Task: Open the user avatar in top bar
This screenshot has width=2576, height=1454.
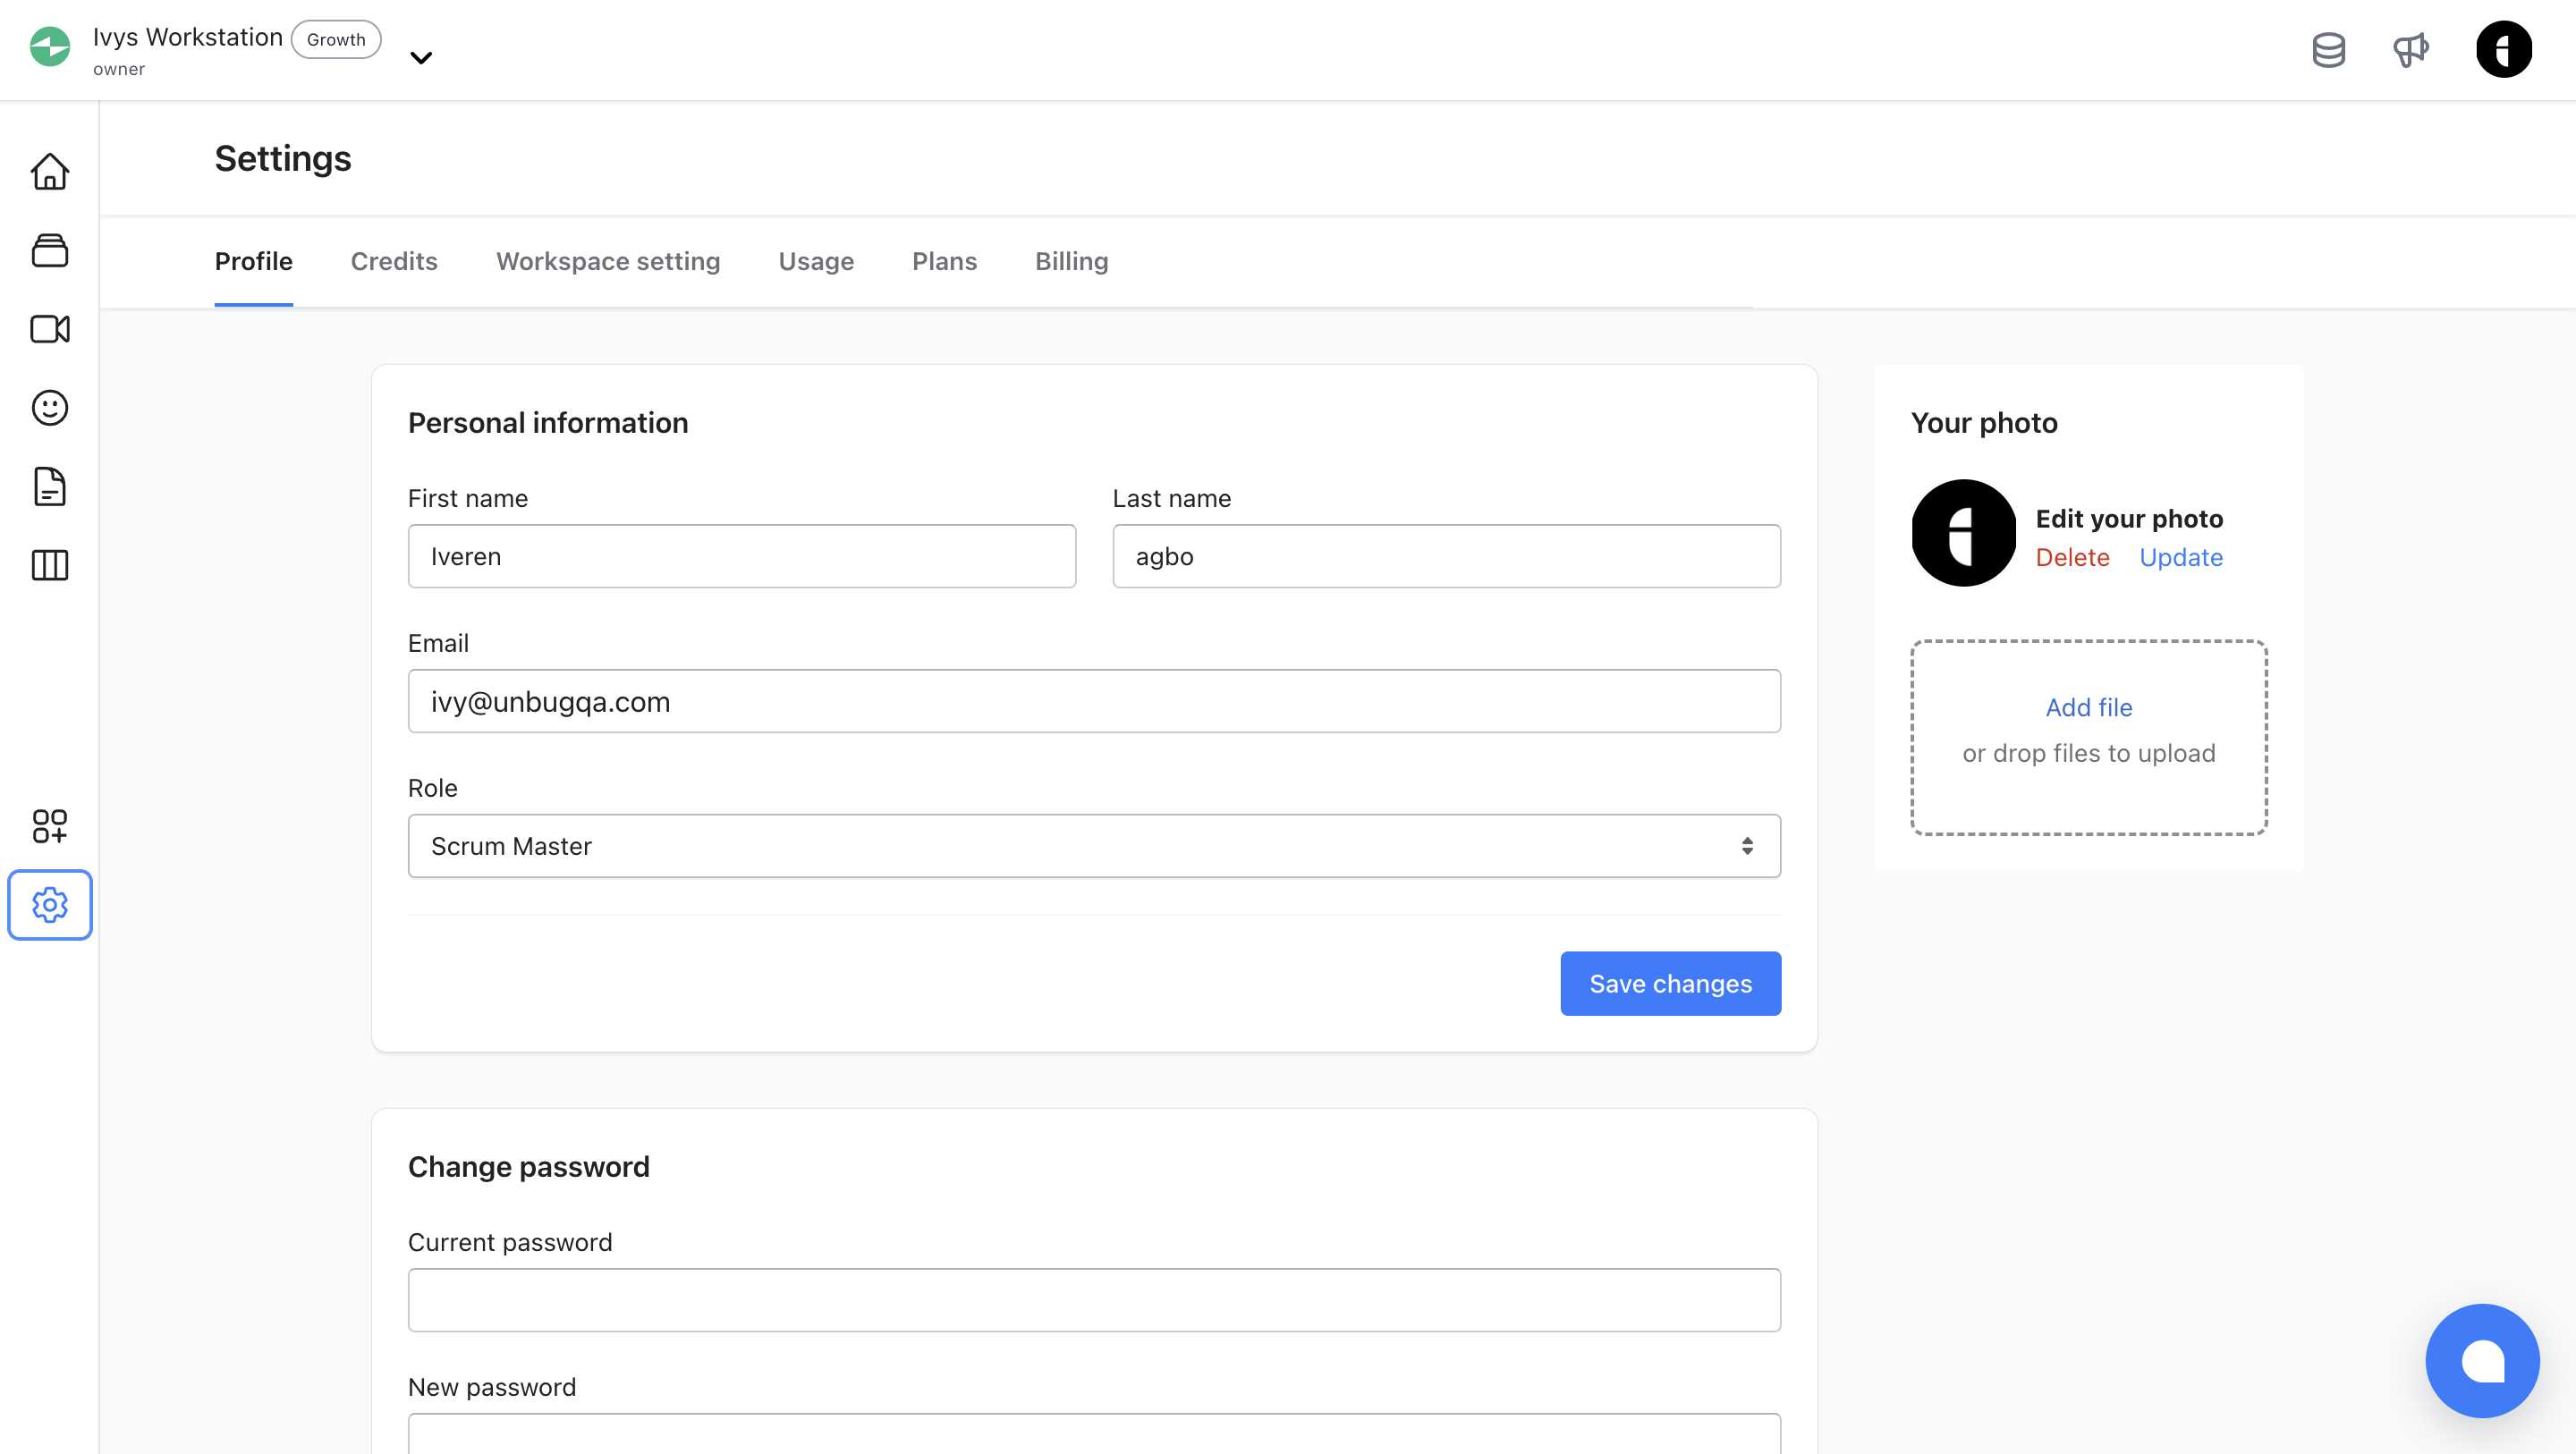Action: [x=2503, y=49]
